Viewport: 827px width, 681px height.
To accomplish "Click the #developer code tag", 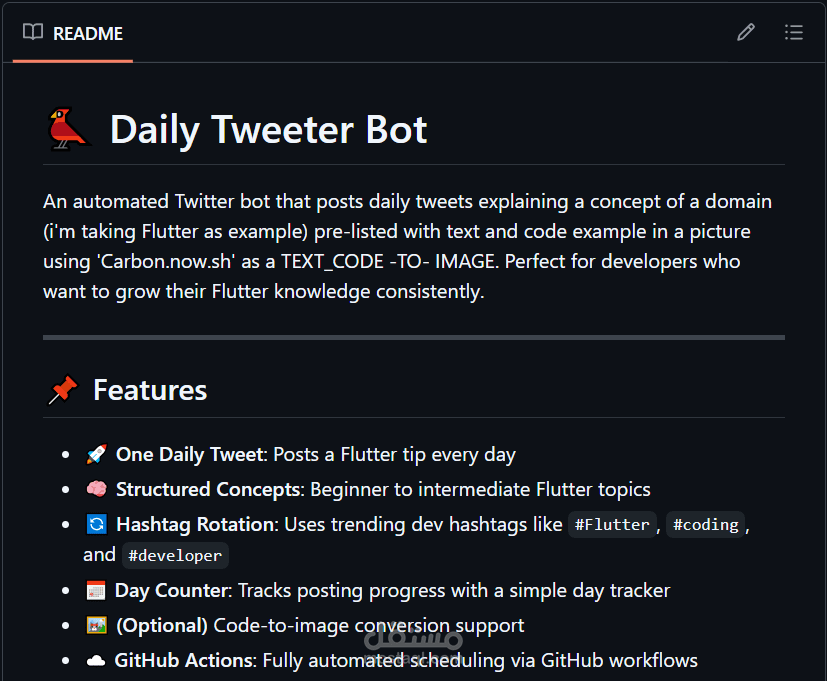I will [175, 555].
